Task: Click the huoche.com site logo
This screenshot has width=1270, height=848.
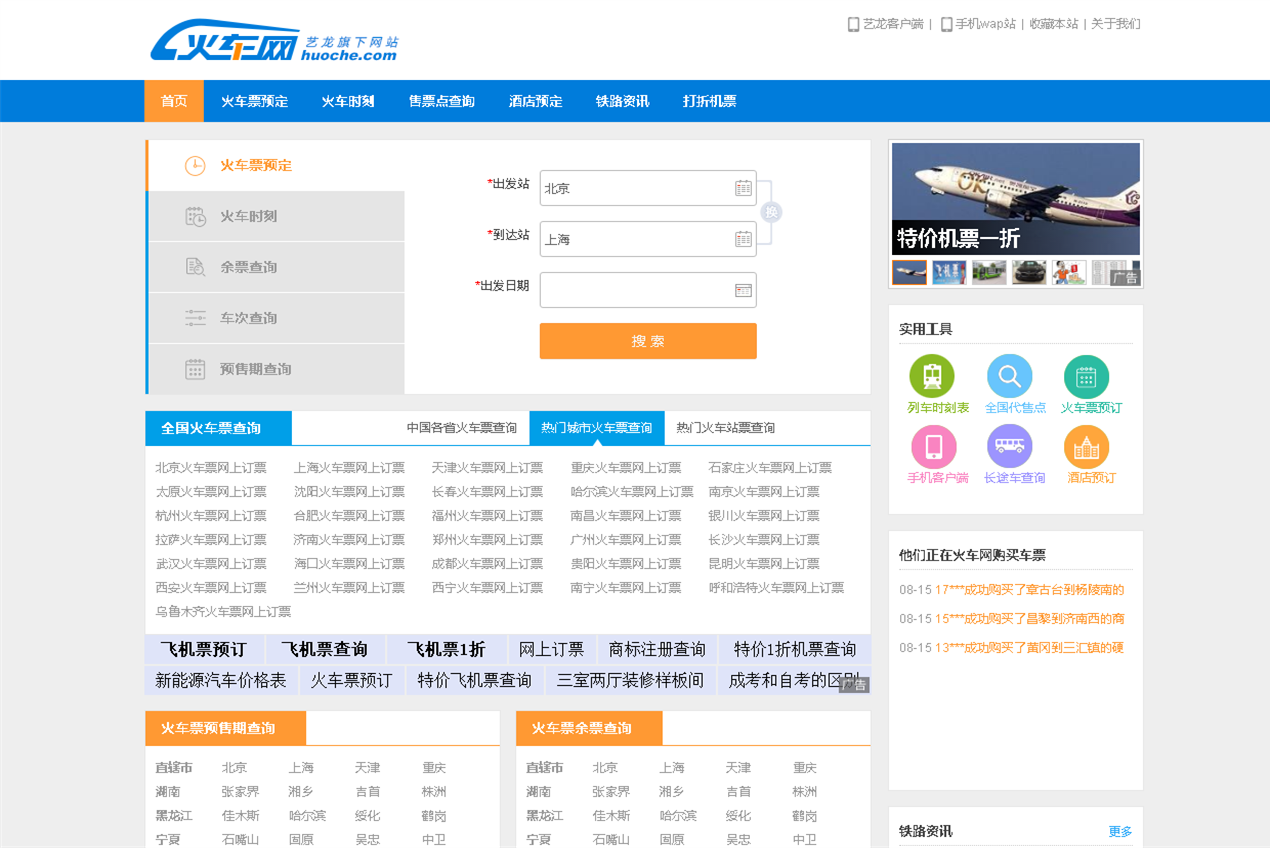Action: click(x=274, y=41)
